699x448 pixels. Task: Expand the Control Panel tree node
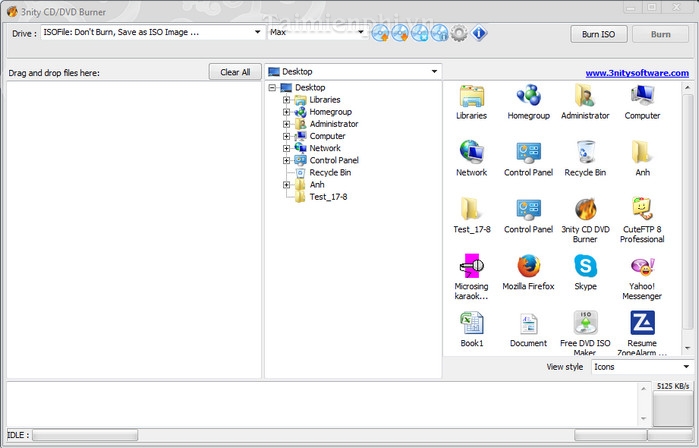click(286, 160)
